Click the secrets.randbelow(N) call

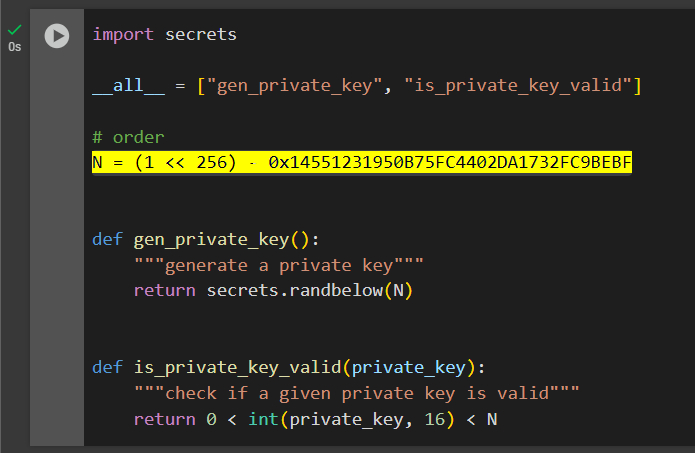click(x=310, y=291)
